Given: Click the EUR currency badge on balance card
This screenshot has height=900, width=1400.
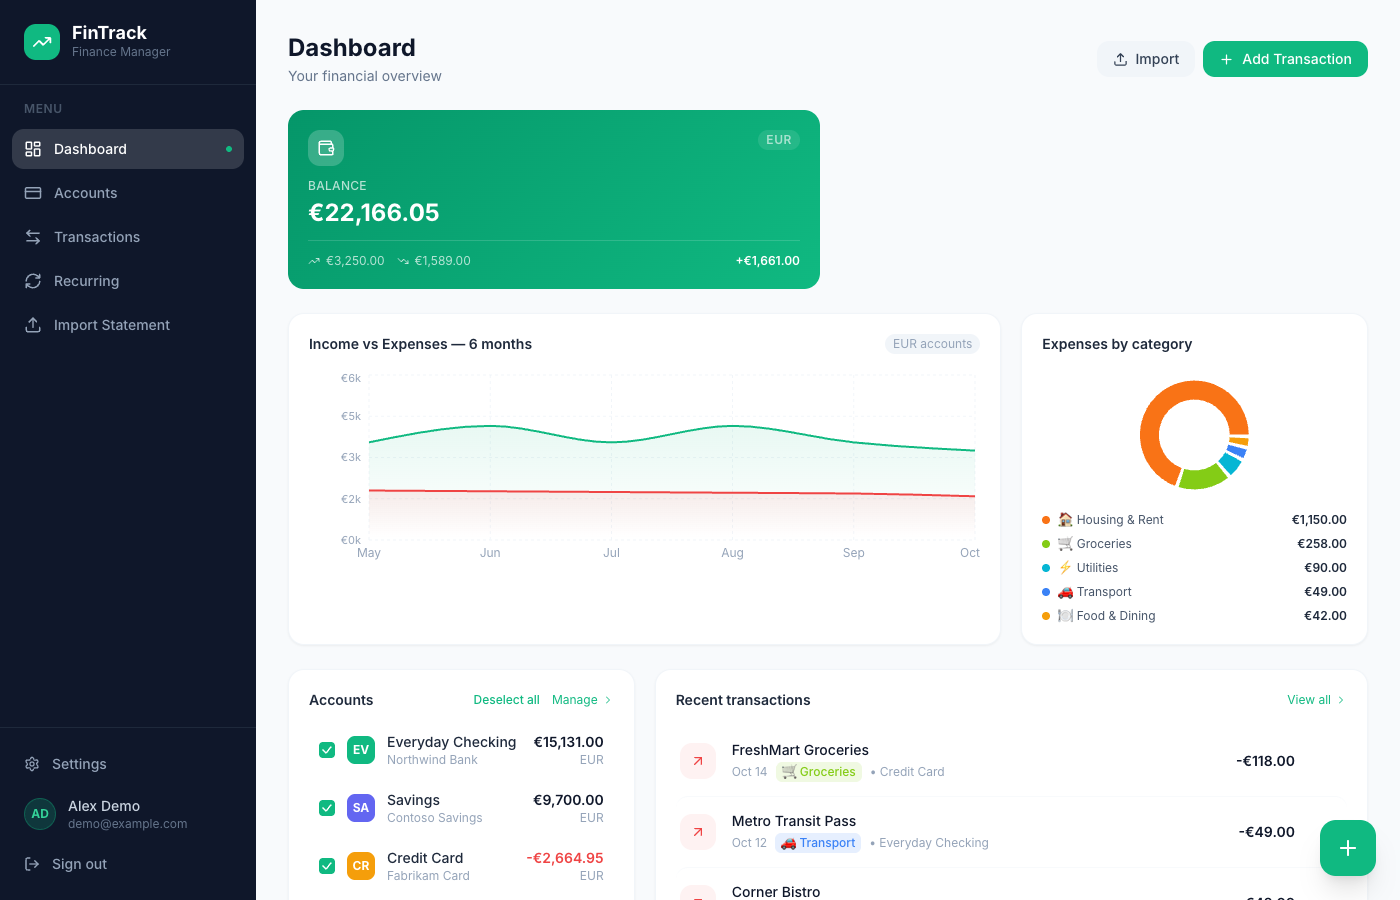Looking at the screenshot, I should [779, 140].
